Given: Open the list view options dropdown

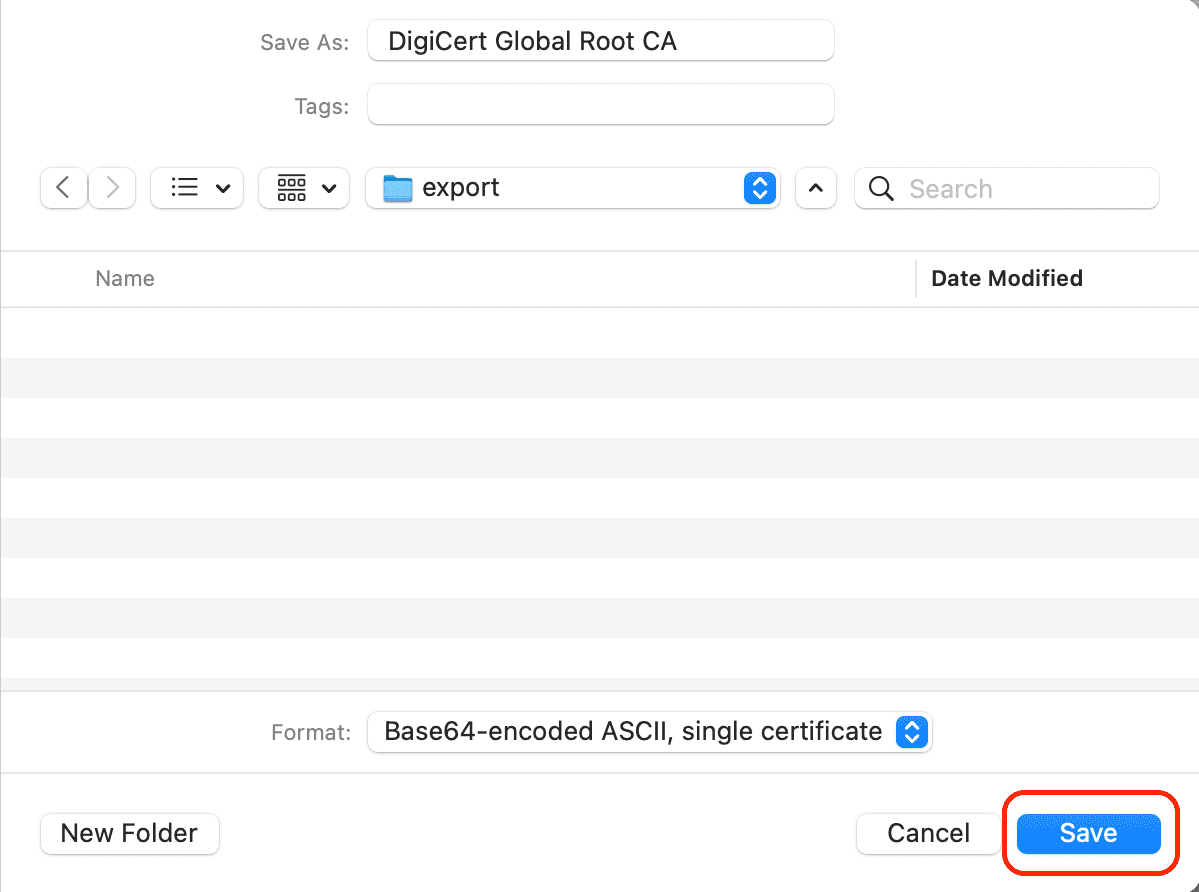Looking at the screenshot, I should 197,188.
